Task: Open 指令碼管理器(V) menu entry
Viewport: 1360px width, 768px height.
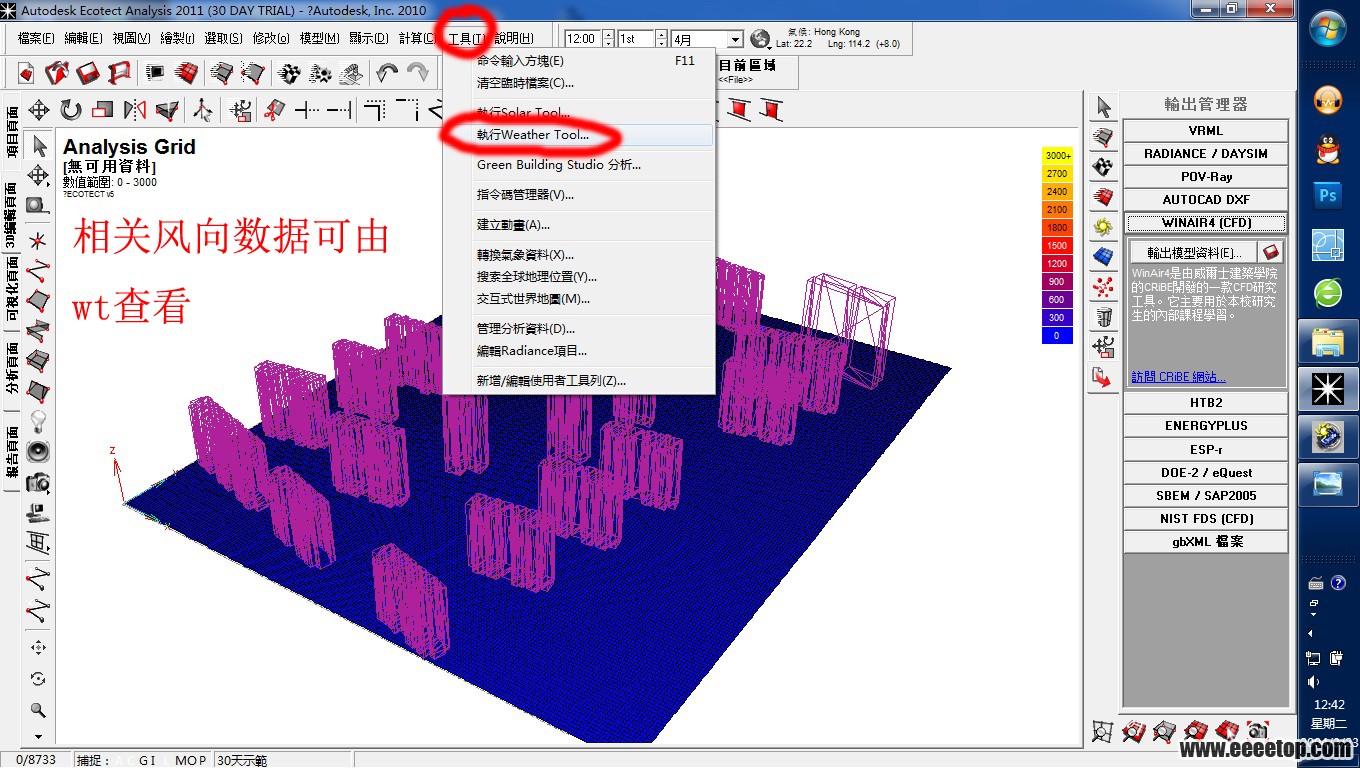Action: click(x=579, y=195)
